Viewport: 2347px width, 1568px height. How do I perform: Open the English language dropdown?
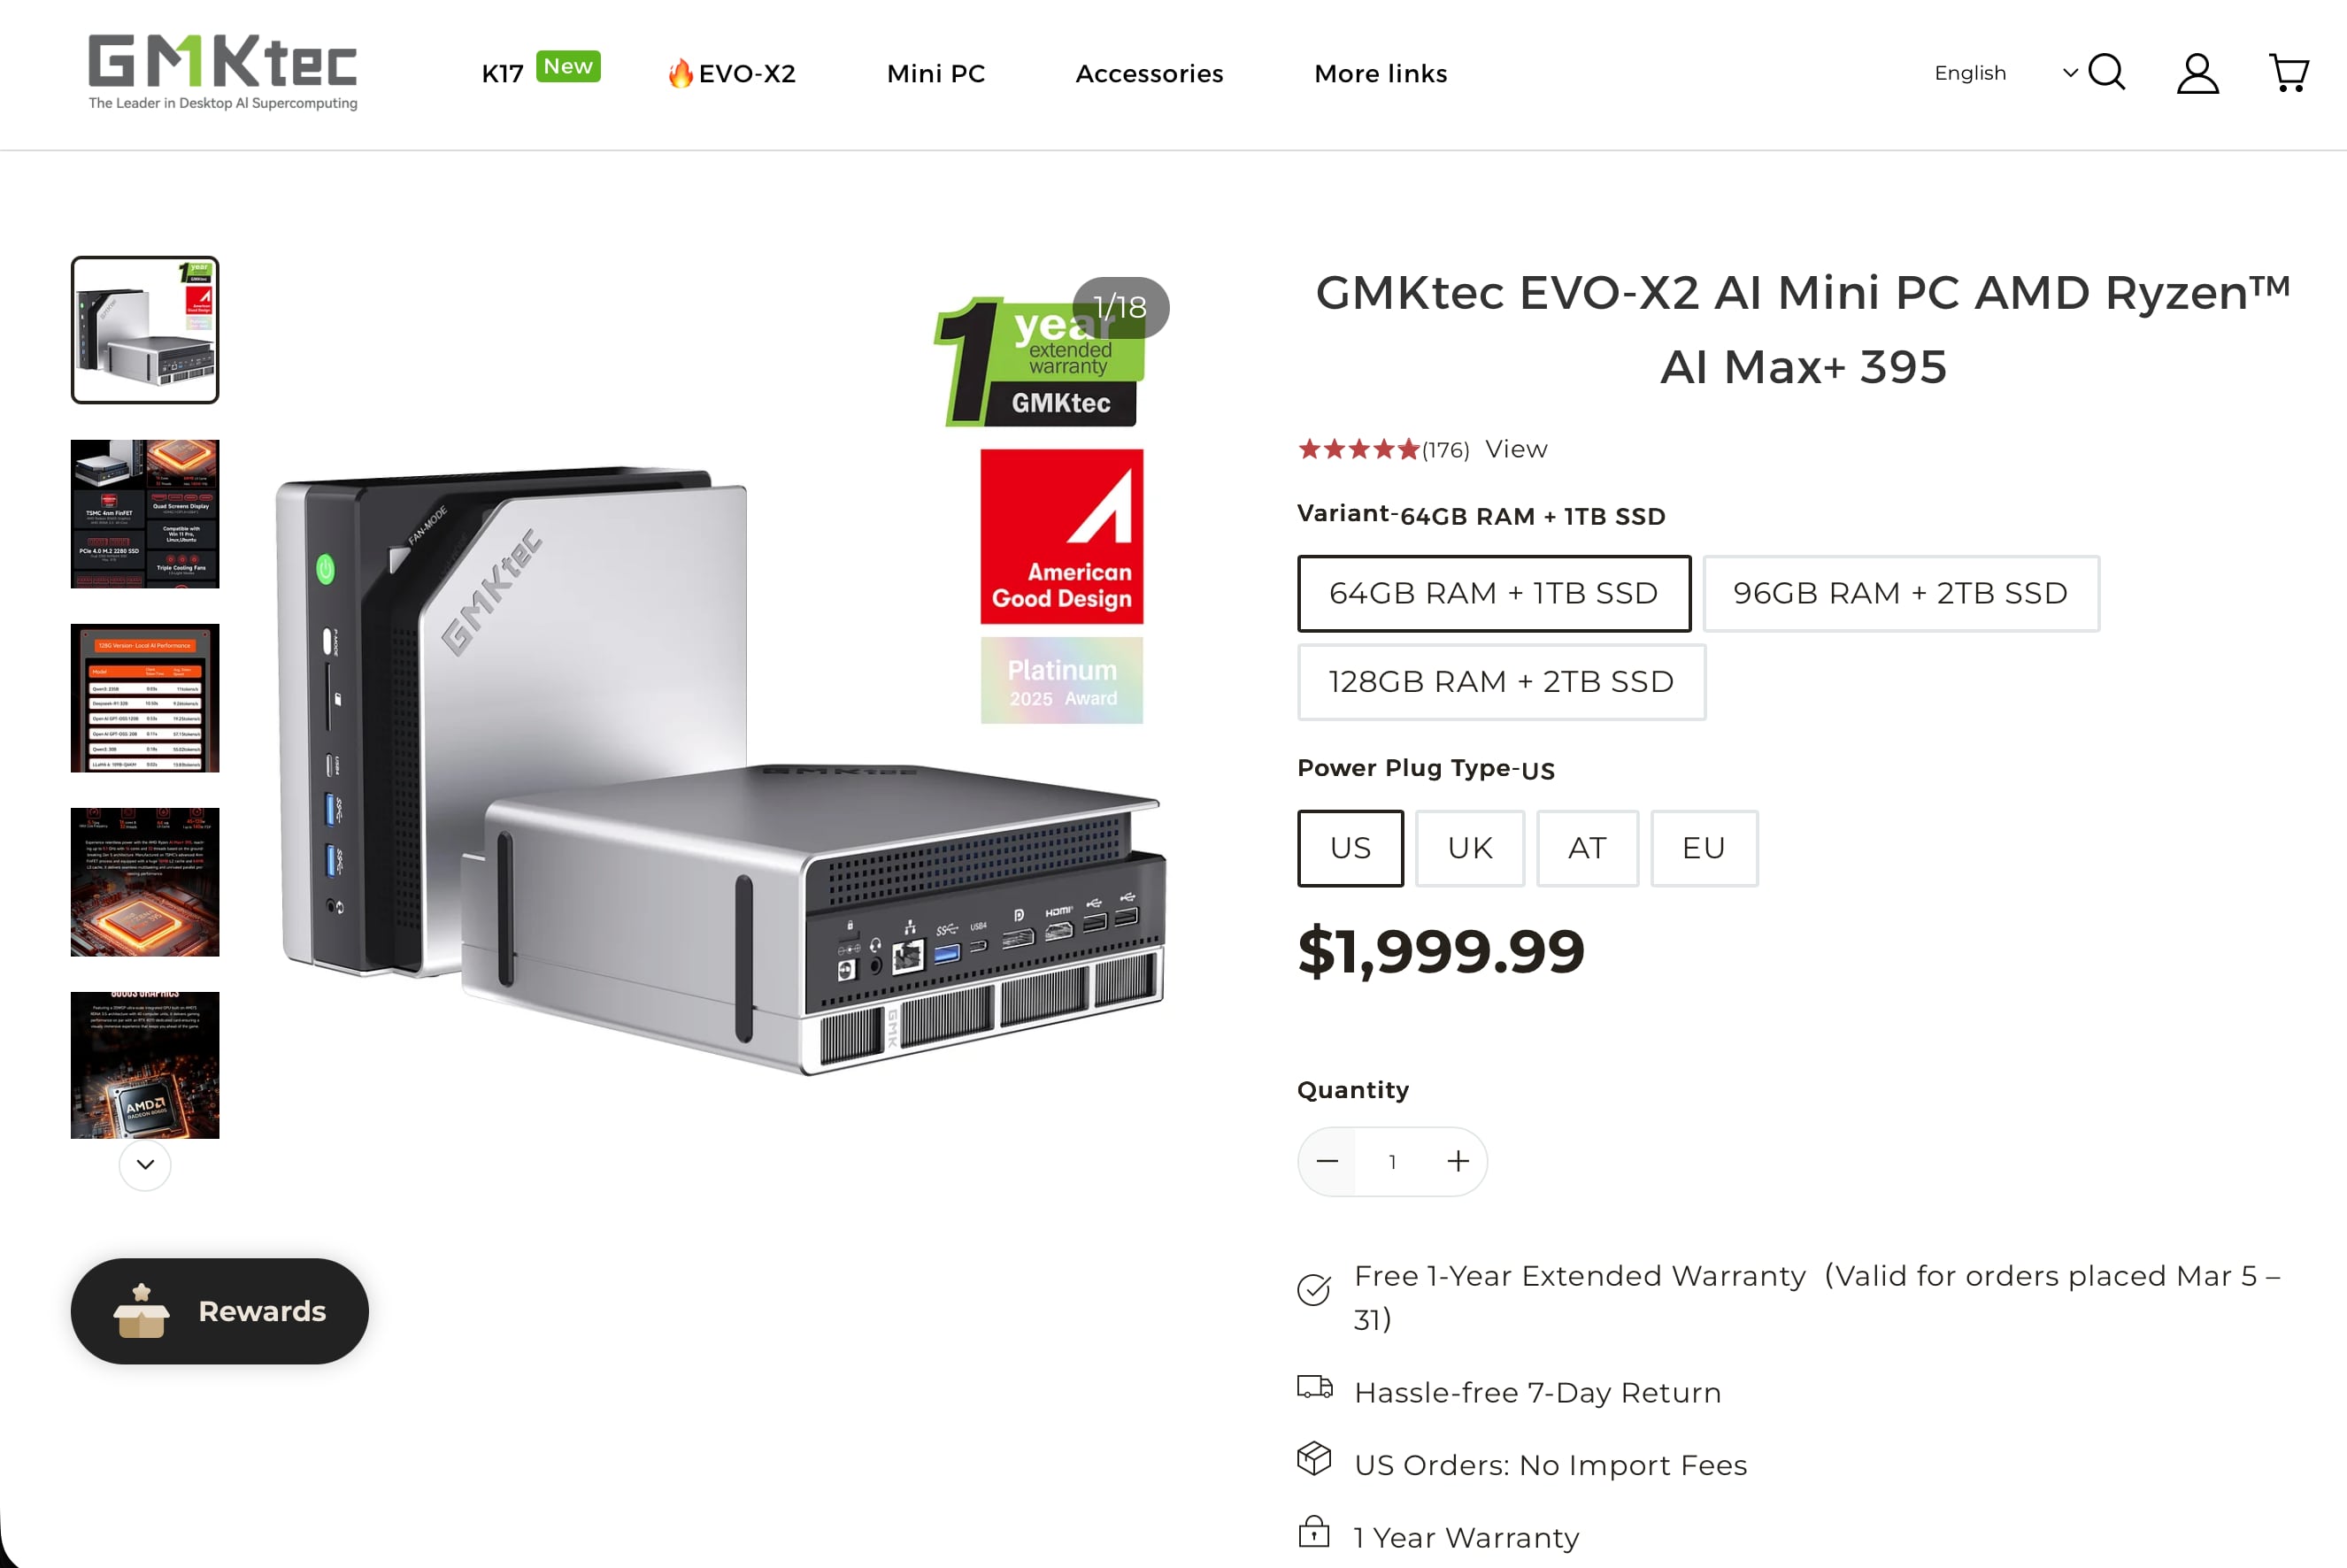click(x=2004, y=73)
